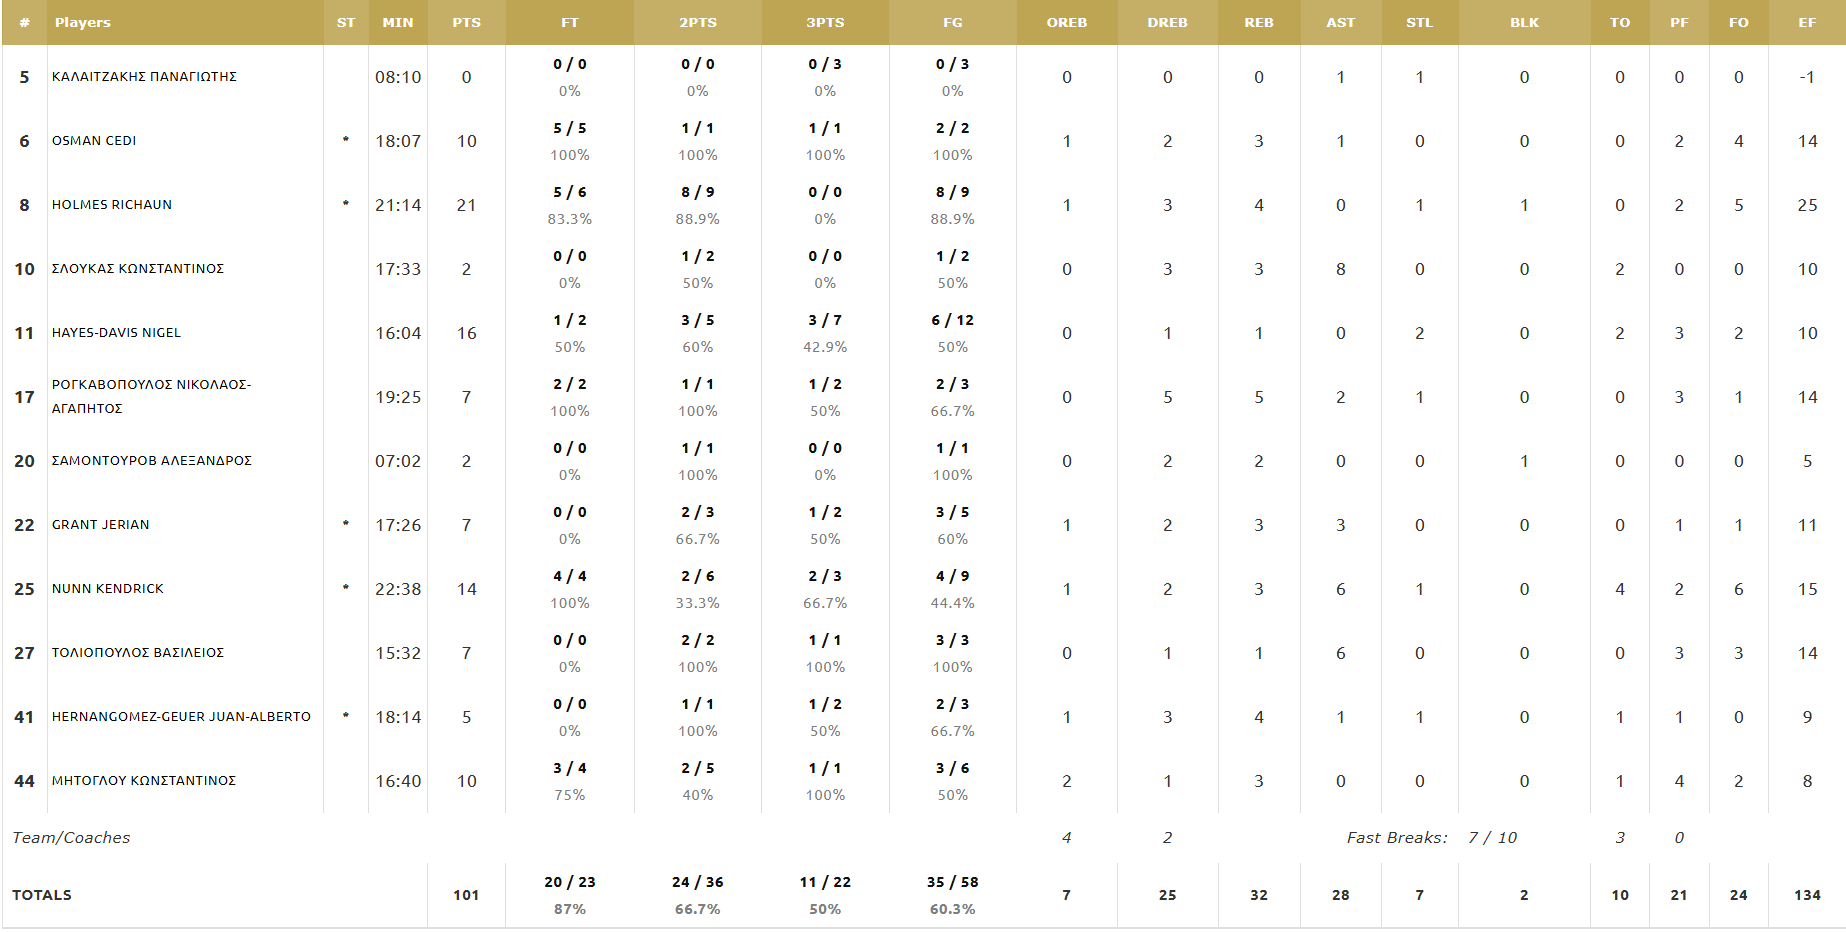This screenshot has height=932, width=1846.
Task: Click player HAYES-DAVIS NIGEL name
Action: (116, 333)
